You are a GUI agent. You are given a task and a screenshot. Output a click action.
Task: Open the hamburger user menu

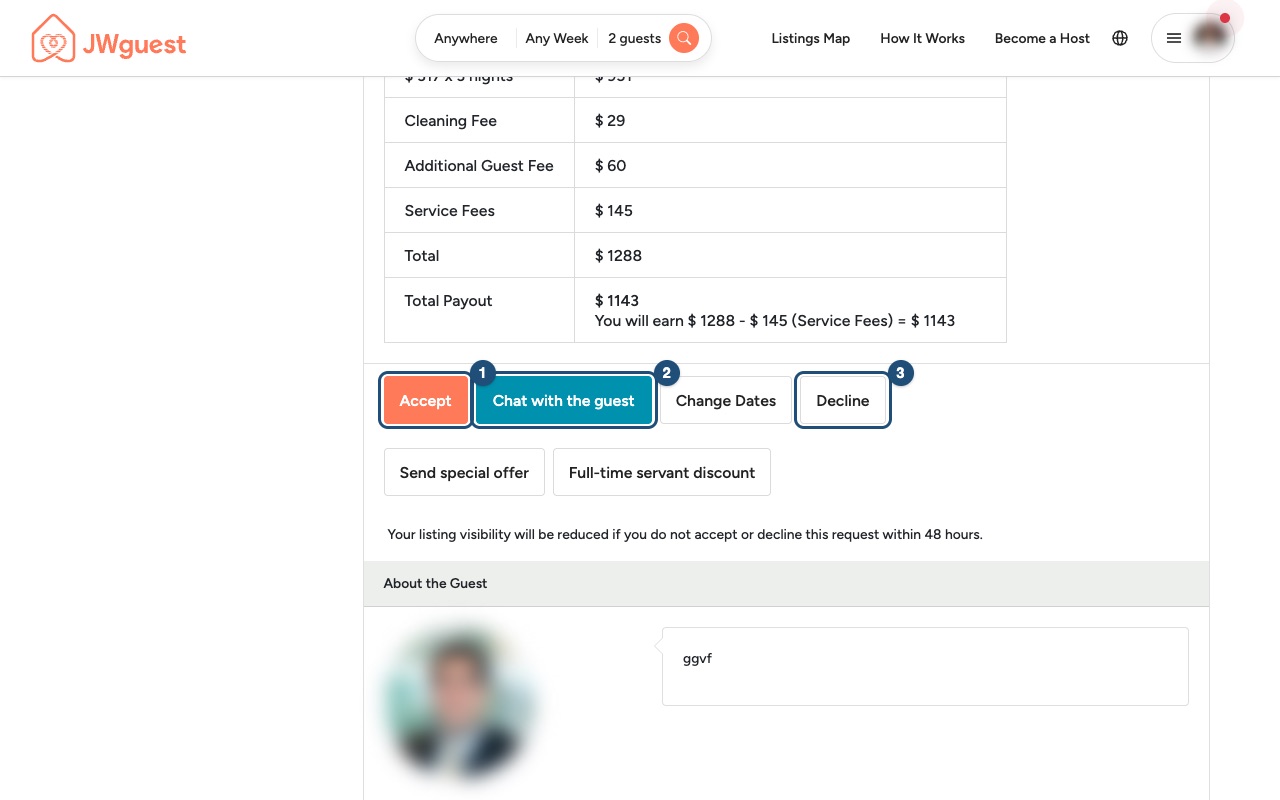[x=1174, y=38]
